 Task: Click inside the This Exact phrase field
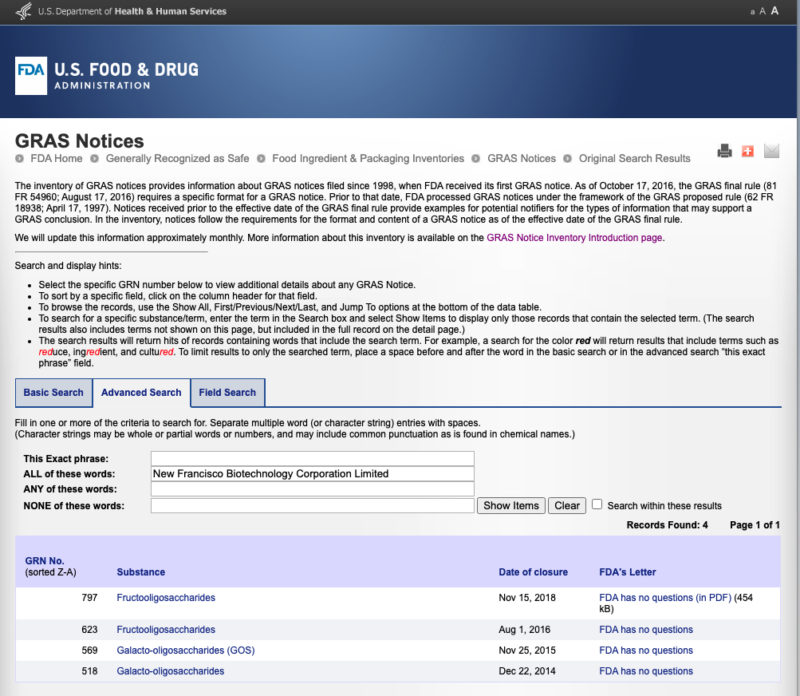click(x=311, y=457)
